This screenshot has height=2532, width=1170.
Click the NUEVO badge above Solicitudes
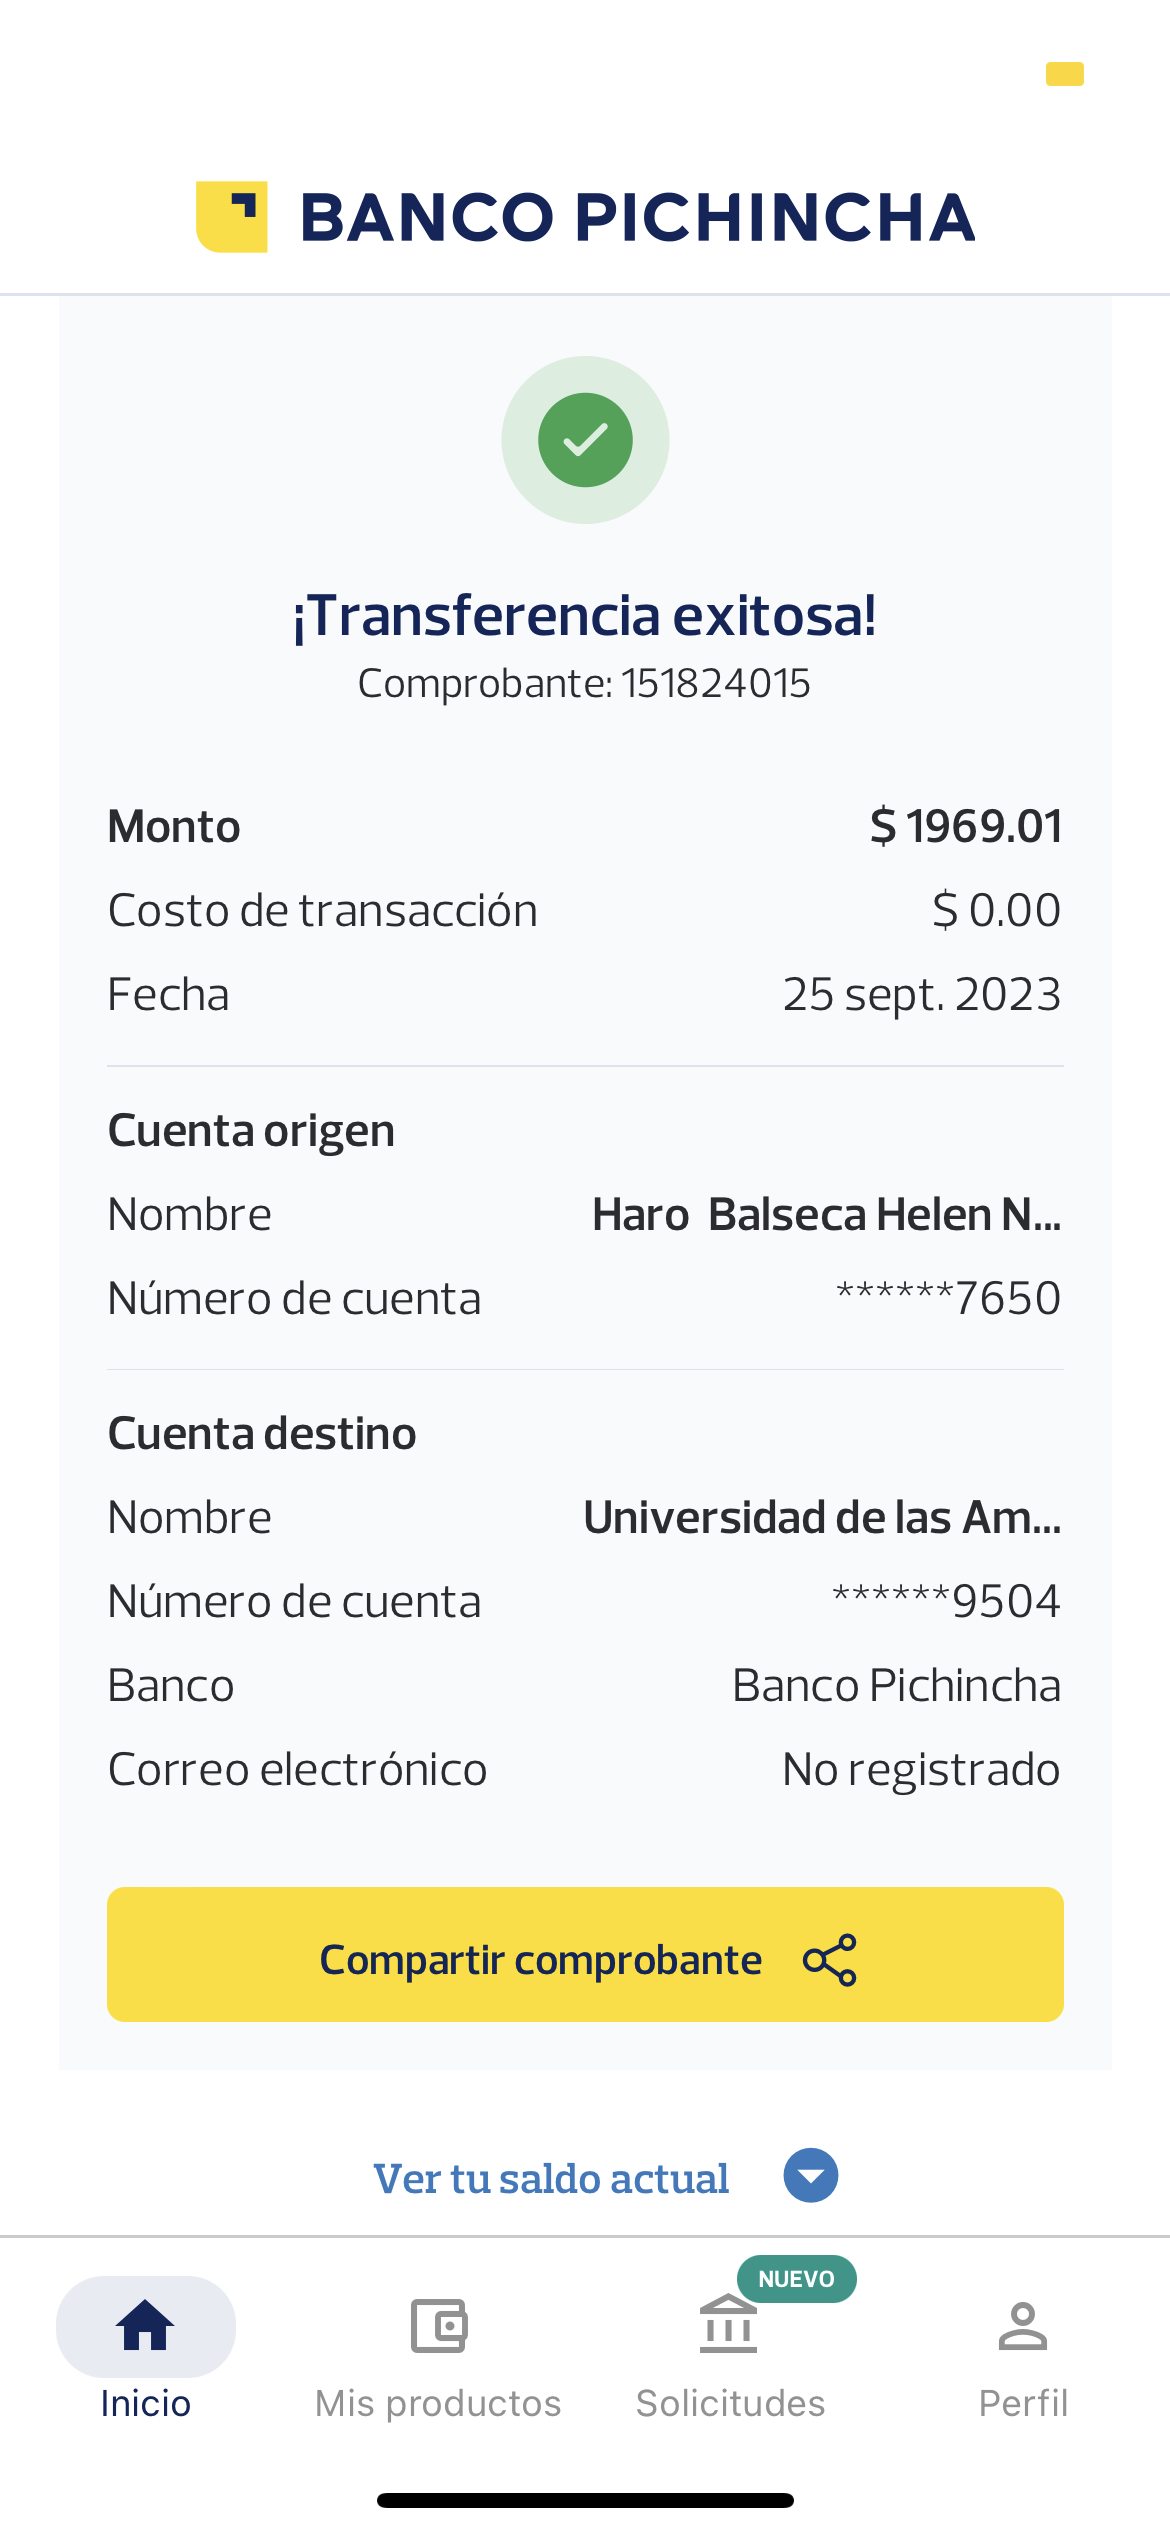796,2279
